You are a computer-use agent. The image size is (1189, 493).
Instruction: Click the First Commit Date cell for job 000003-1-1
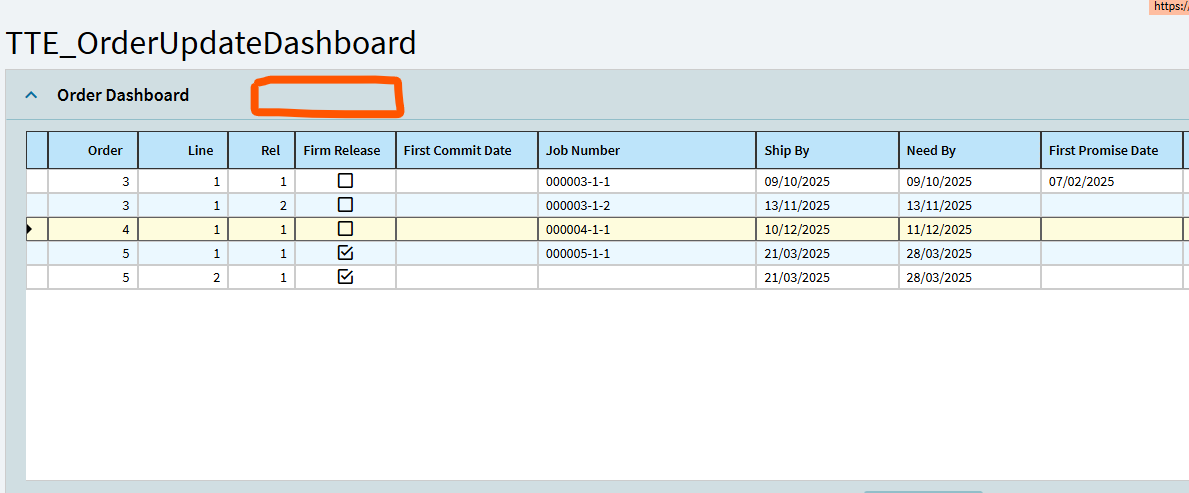click(467, 181)
